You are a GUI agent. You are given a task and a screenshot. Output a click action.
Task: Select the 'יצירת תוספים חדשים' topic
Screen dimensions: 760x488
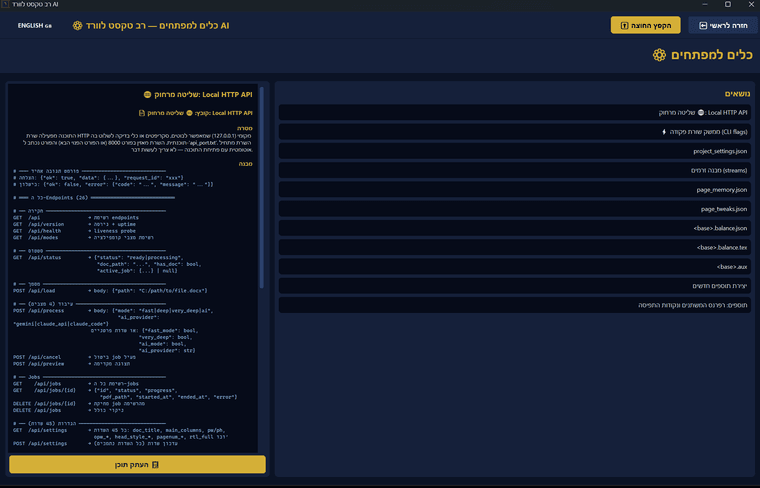click(514, 285)
